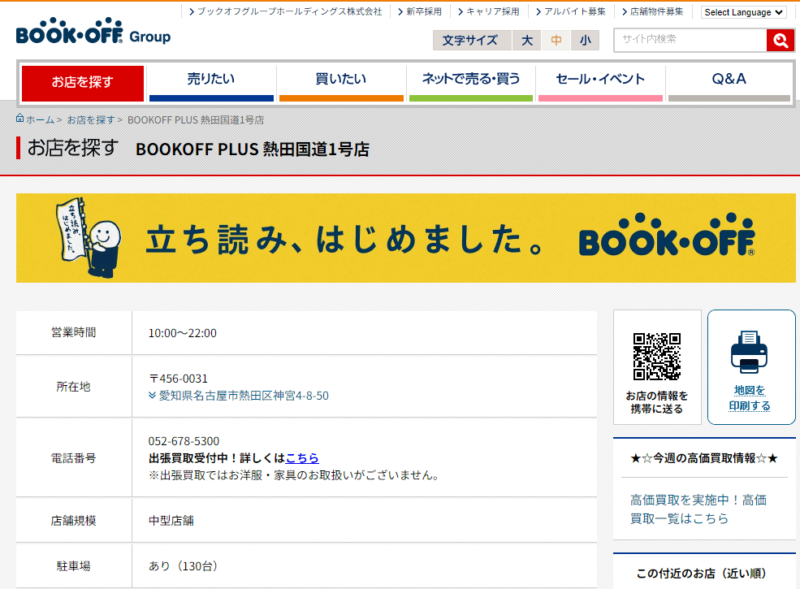Open the 買いたい navigation tab
Viewport: 800px width, 589px height.
tap(341, 83)
